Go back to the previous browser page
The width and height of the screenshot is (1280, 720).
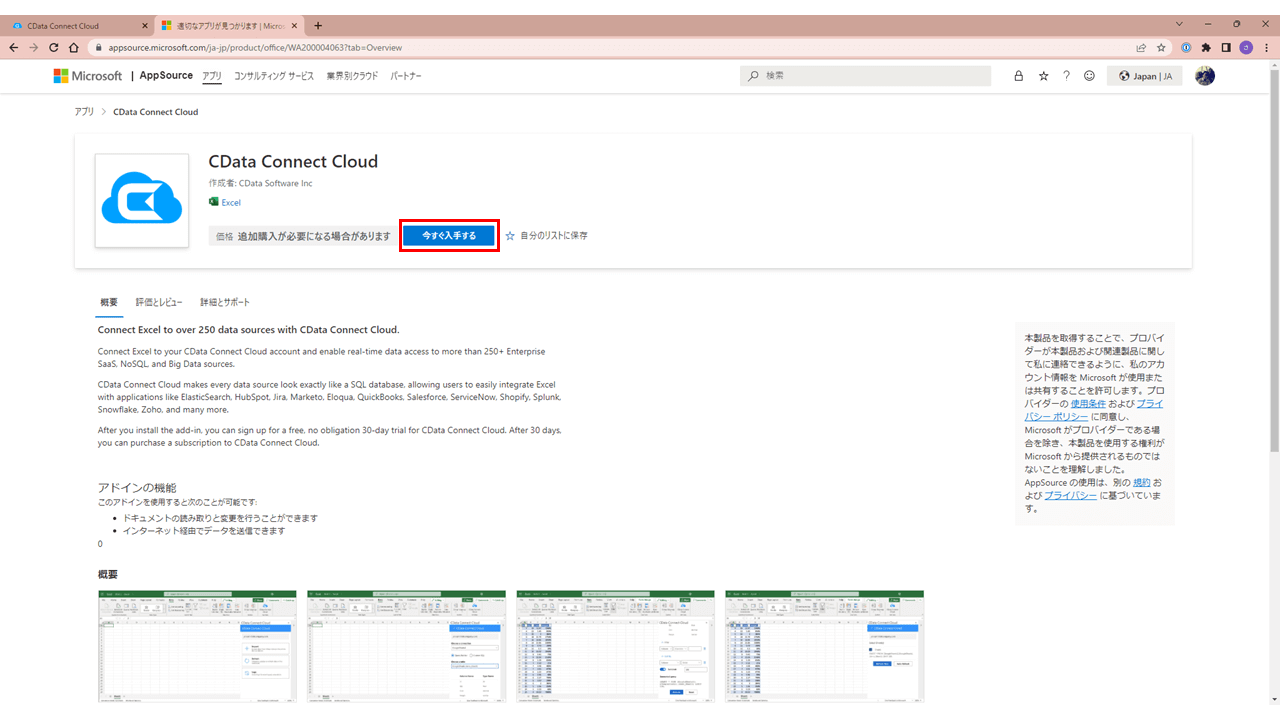tap(14, 47)
